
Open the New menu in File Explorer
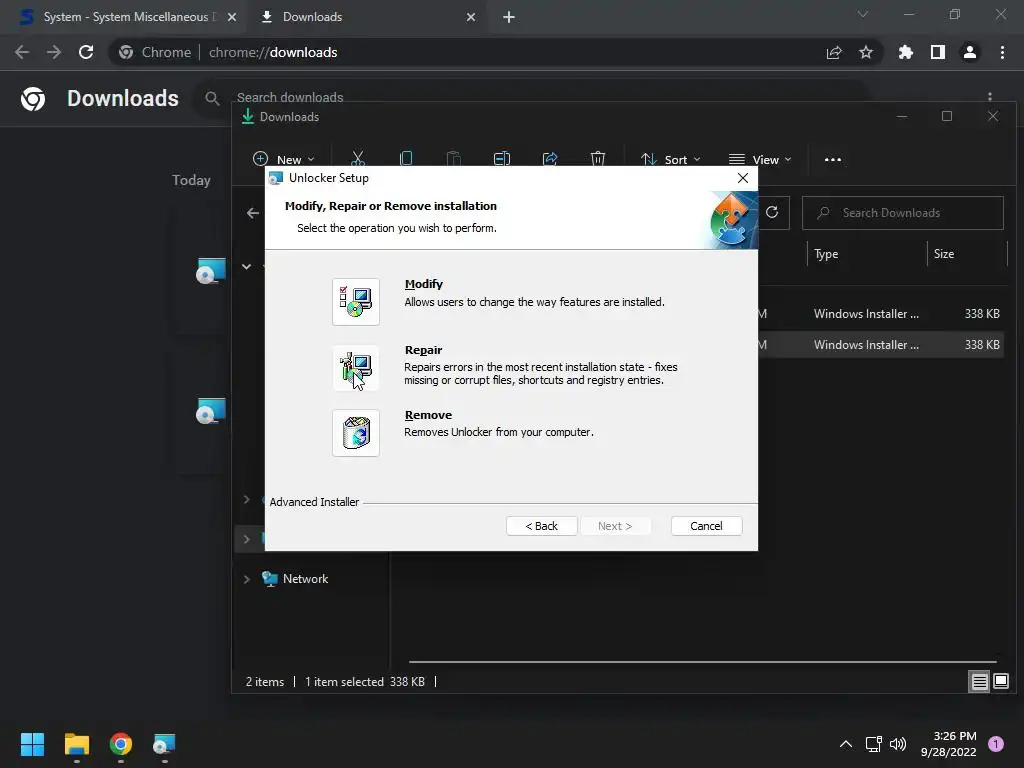[284, 159]
